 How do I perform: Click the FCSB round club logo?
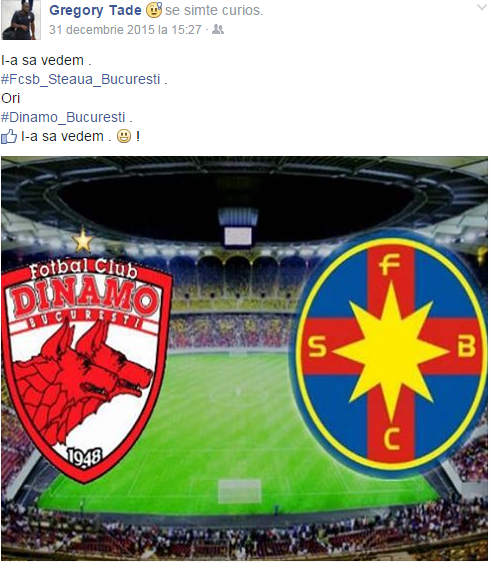tap(390, 353)
